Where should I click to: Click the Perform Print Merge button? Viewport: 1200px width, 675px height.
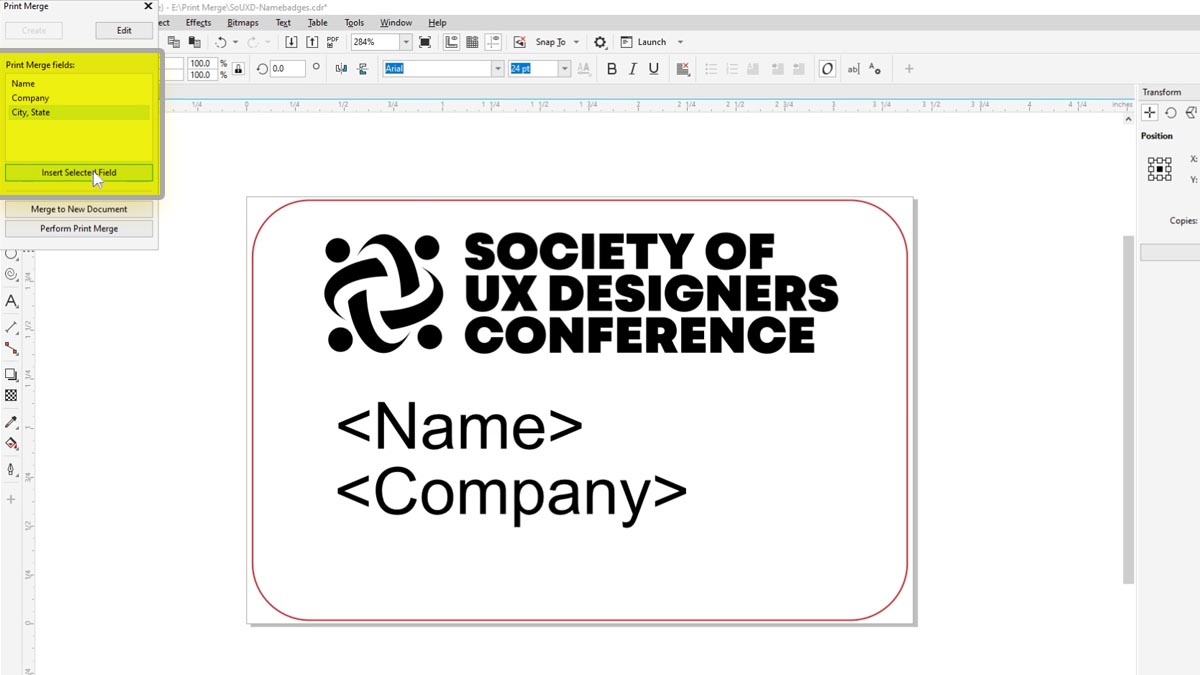(79, 228)
